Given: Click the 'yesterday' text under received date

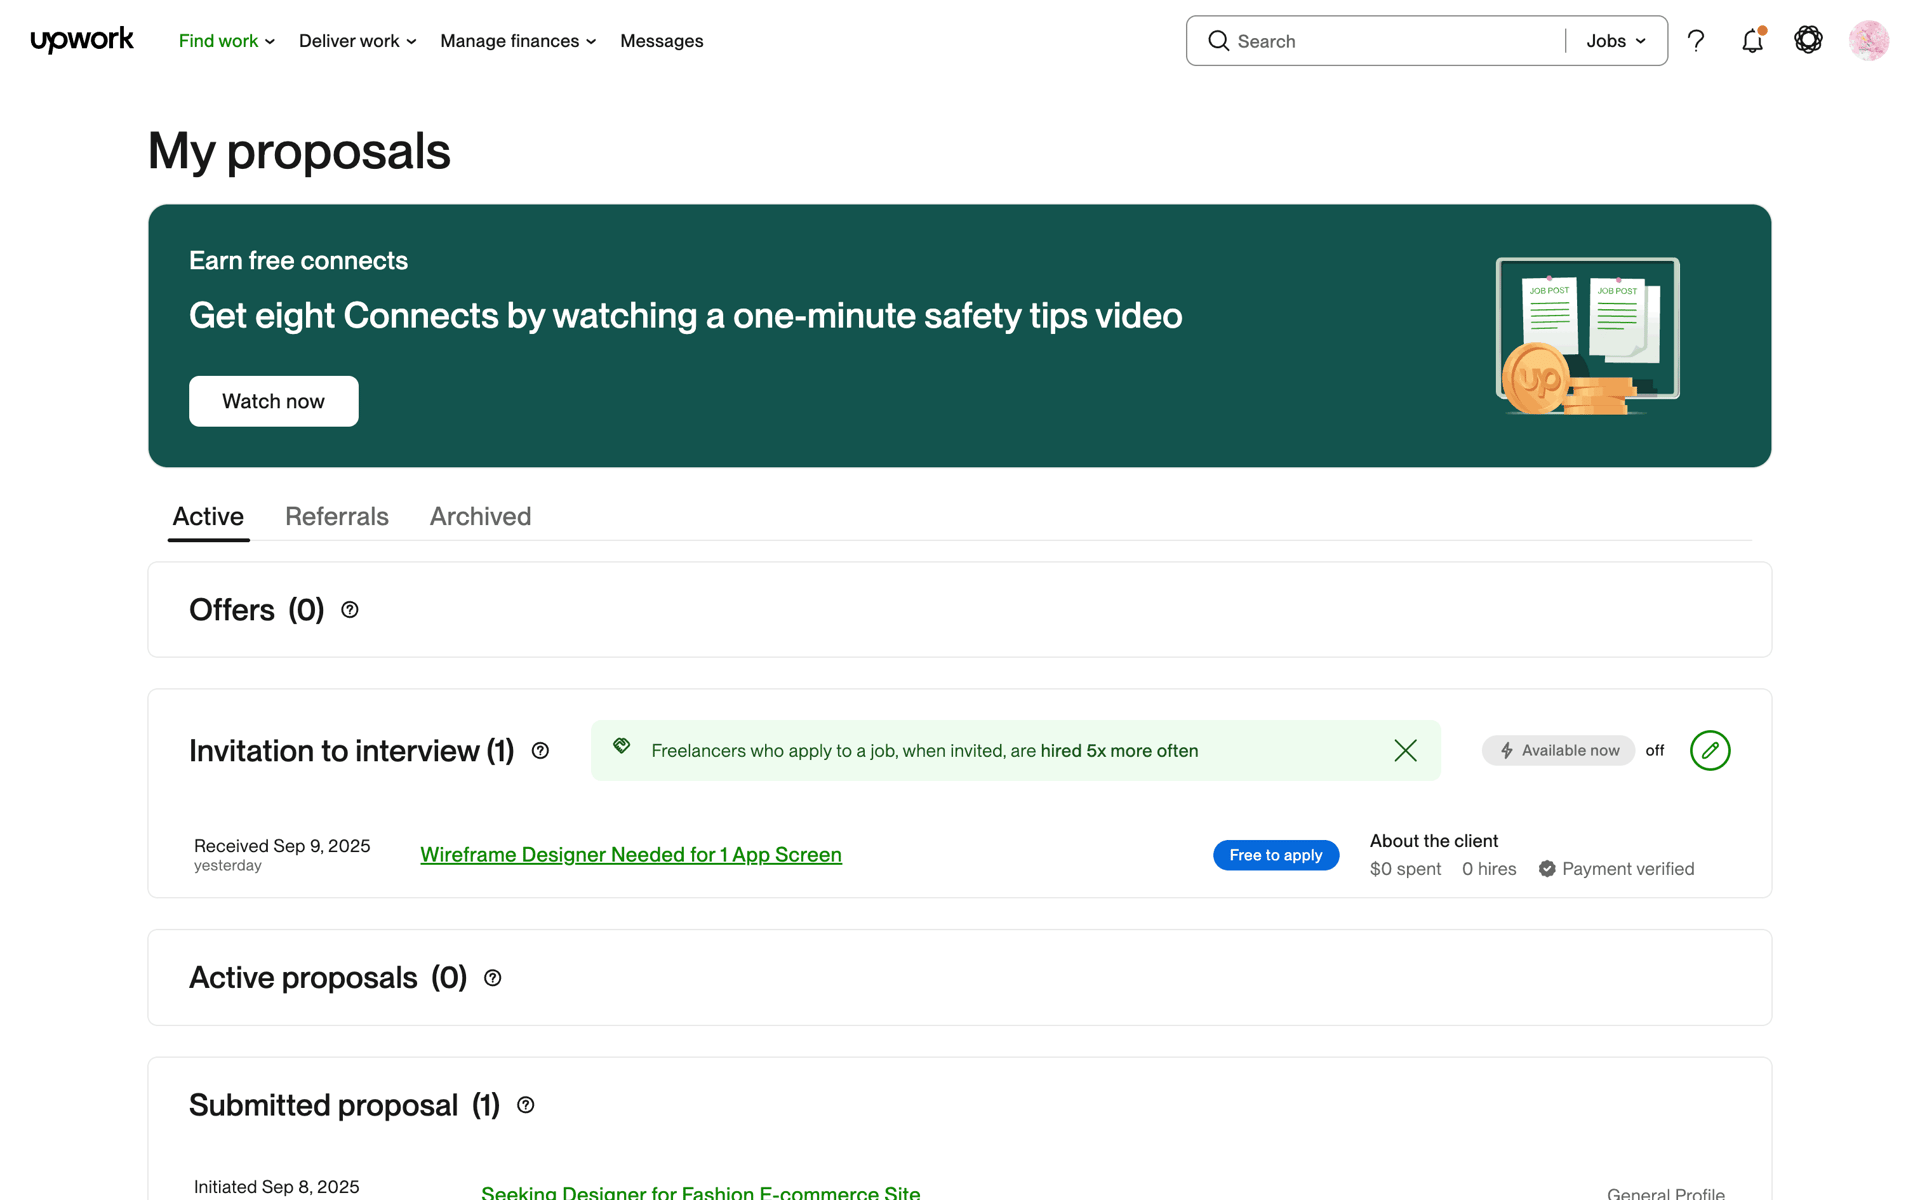Looking at the screenshot, I should [x=228, y=866].
